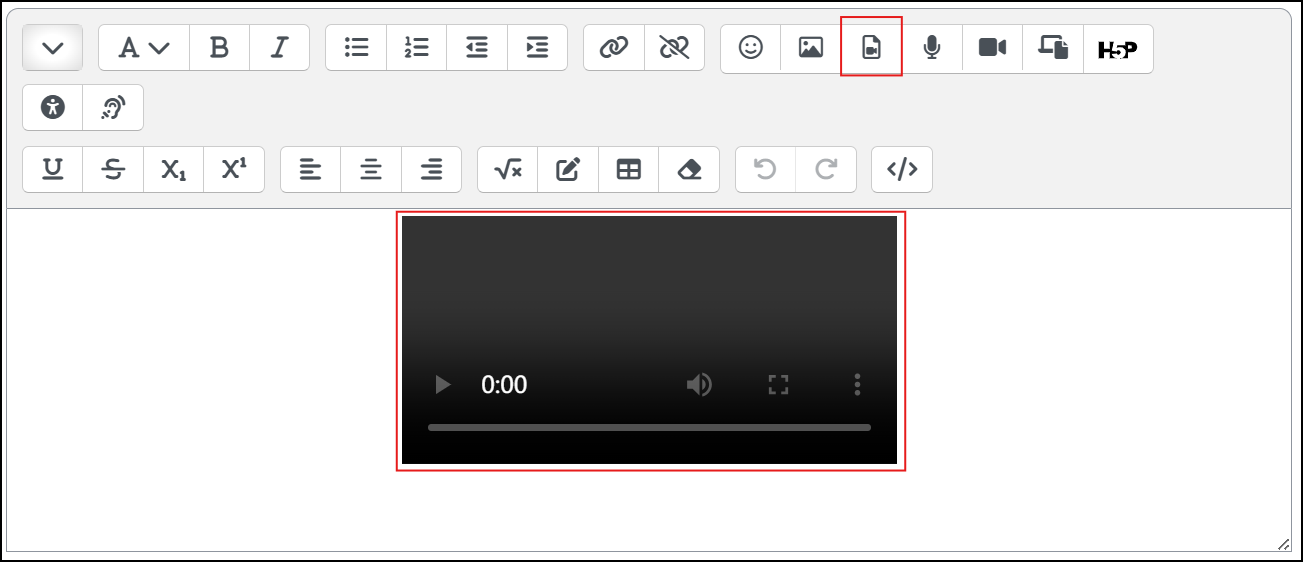1303x562 pixels.
Task: Insert or edit an audio/video file
Action: [872, 48]
